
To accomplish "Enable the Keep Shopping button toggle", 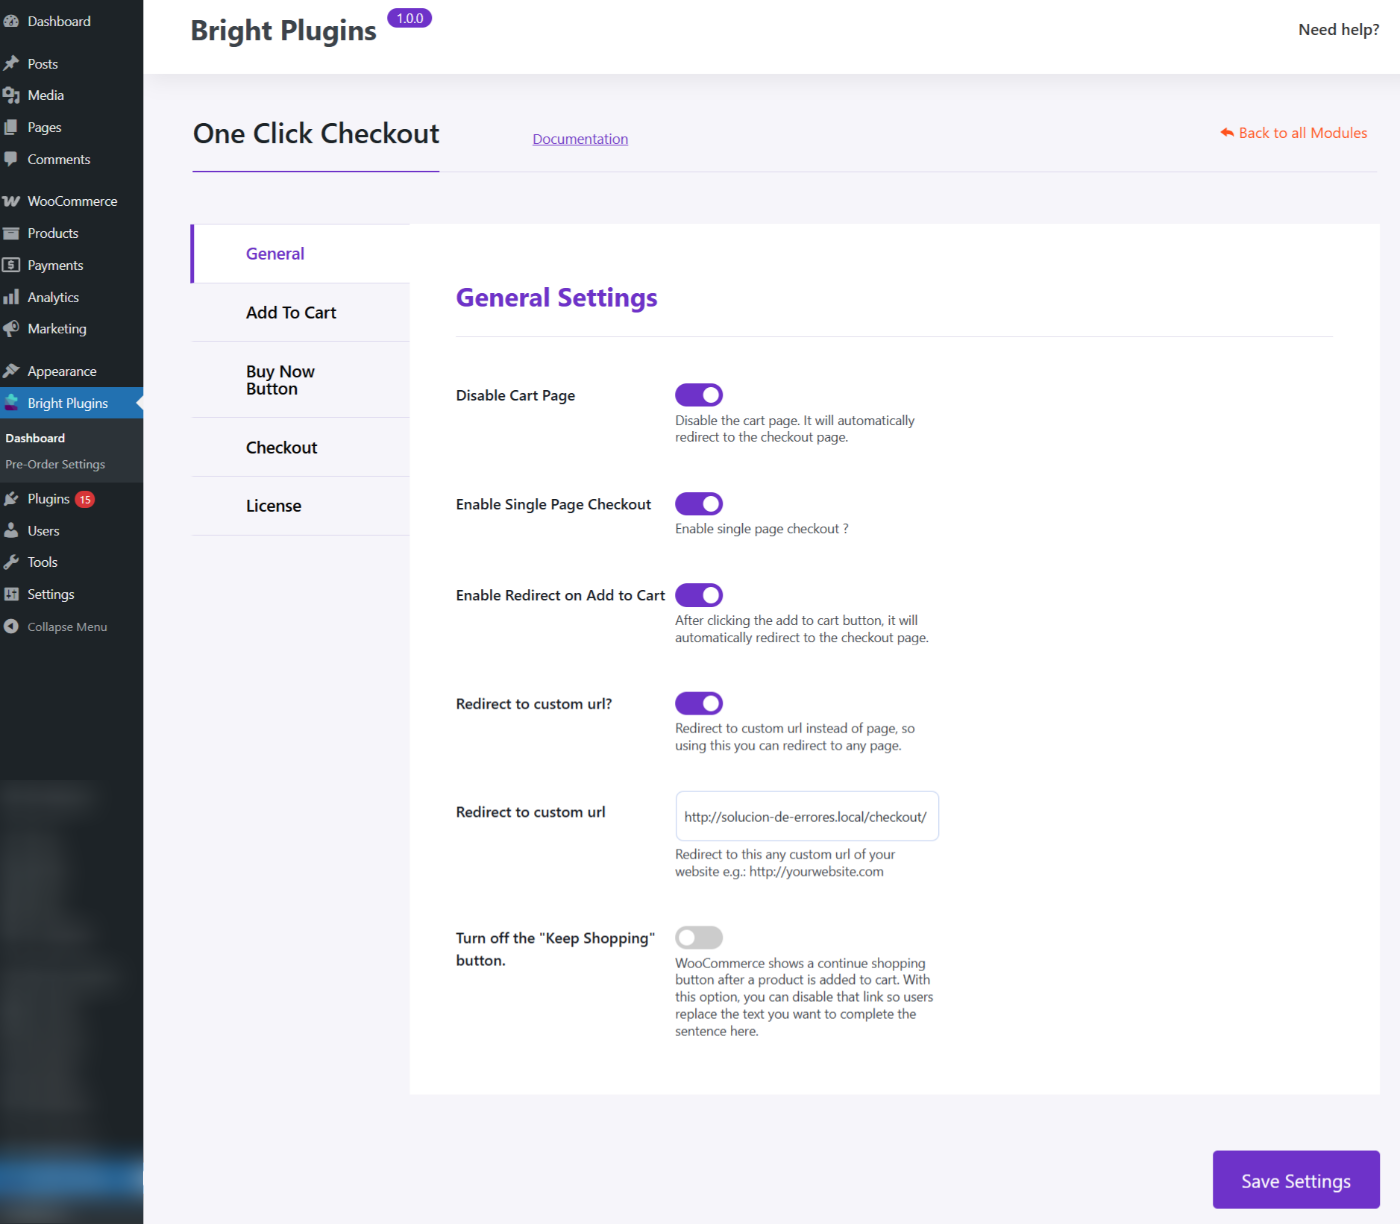I will click(698, 937).
